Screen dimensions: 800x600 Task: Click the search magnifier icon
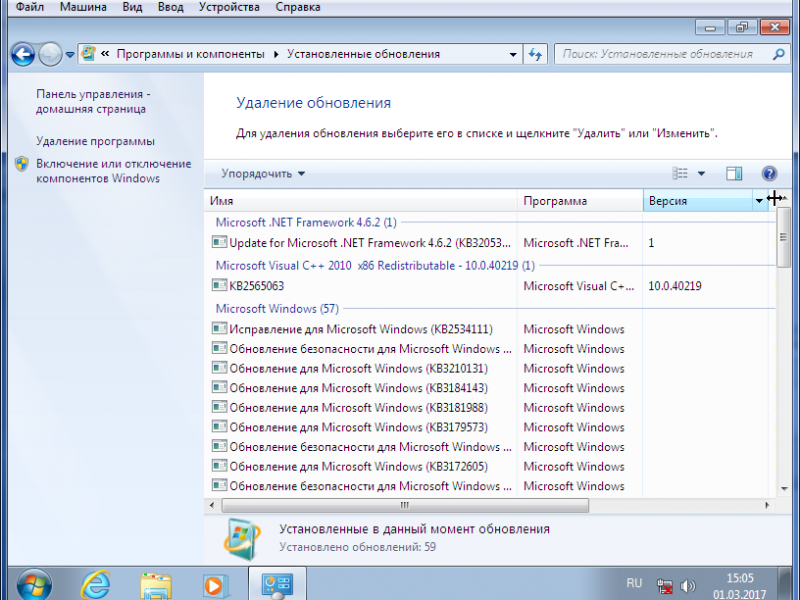(779, 54)
